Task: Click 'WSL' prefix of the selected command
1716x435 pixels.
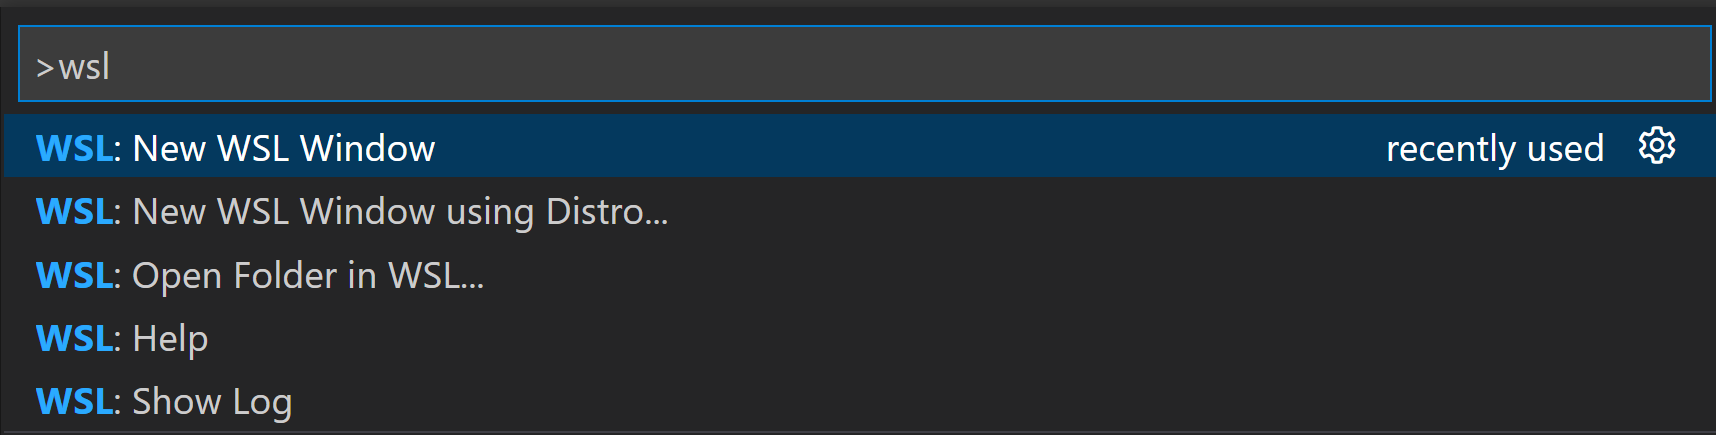Action: tap(75, 148)
